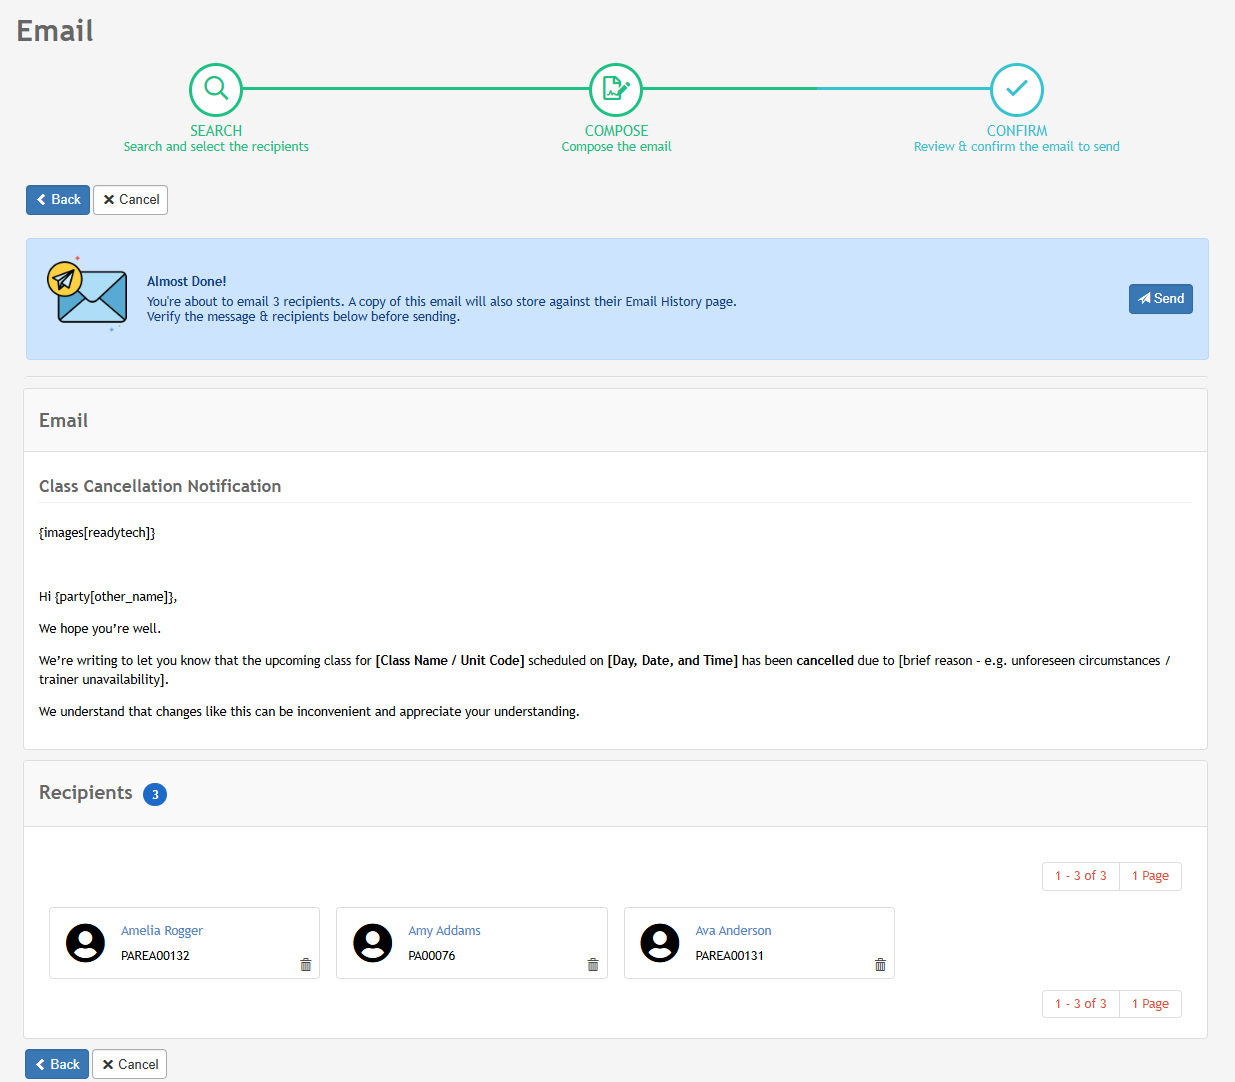Click 'Review & confirm the email to send'
1235x1082 pixels.
coord(1017,147)
